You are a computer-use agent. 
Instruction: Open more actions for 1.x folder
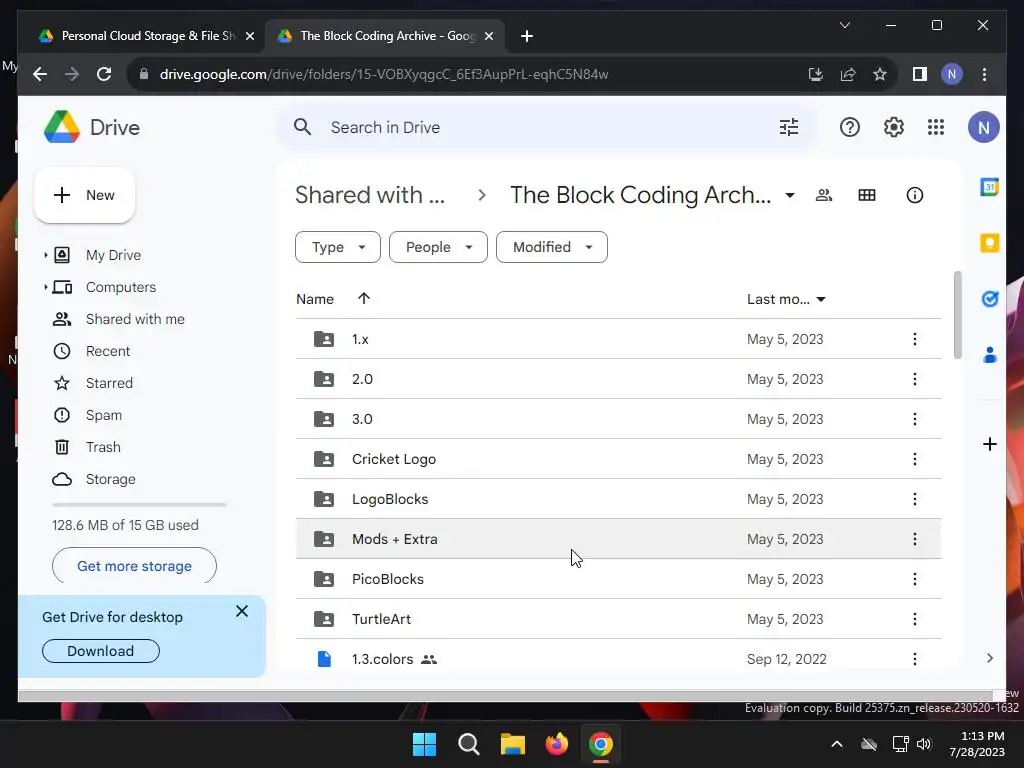[x=914, y=339]
